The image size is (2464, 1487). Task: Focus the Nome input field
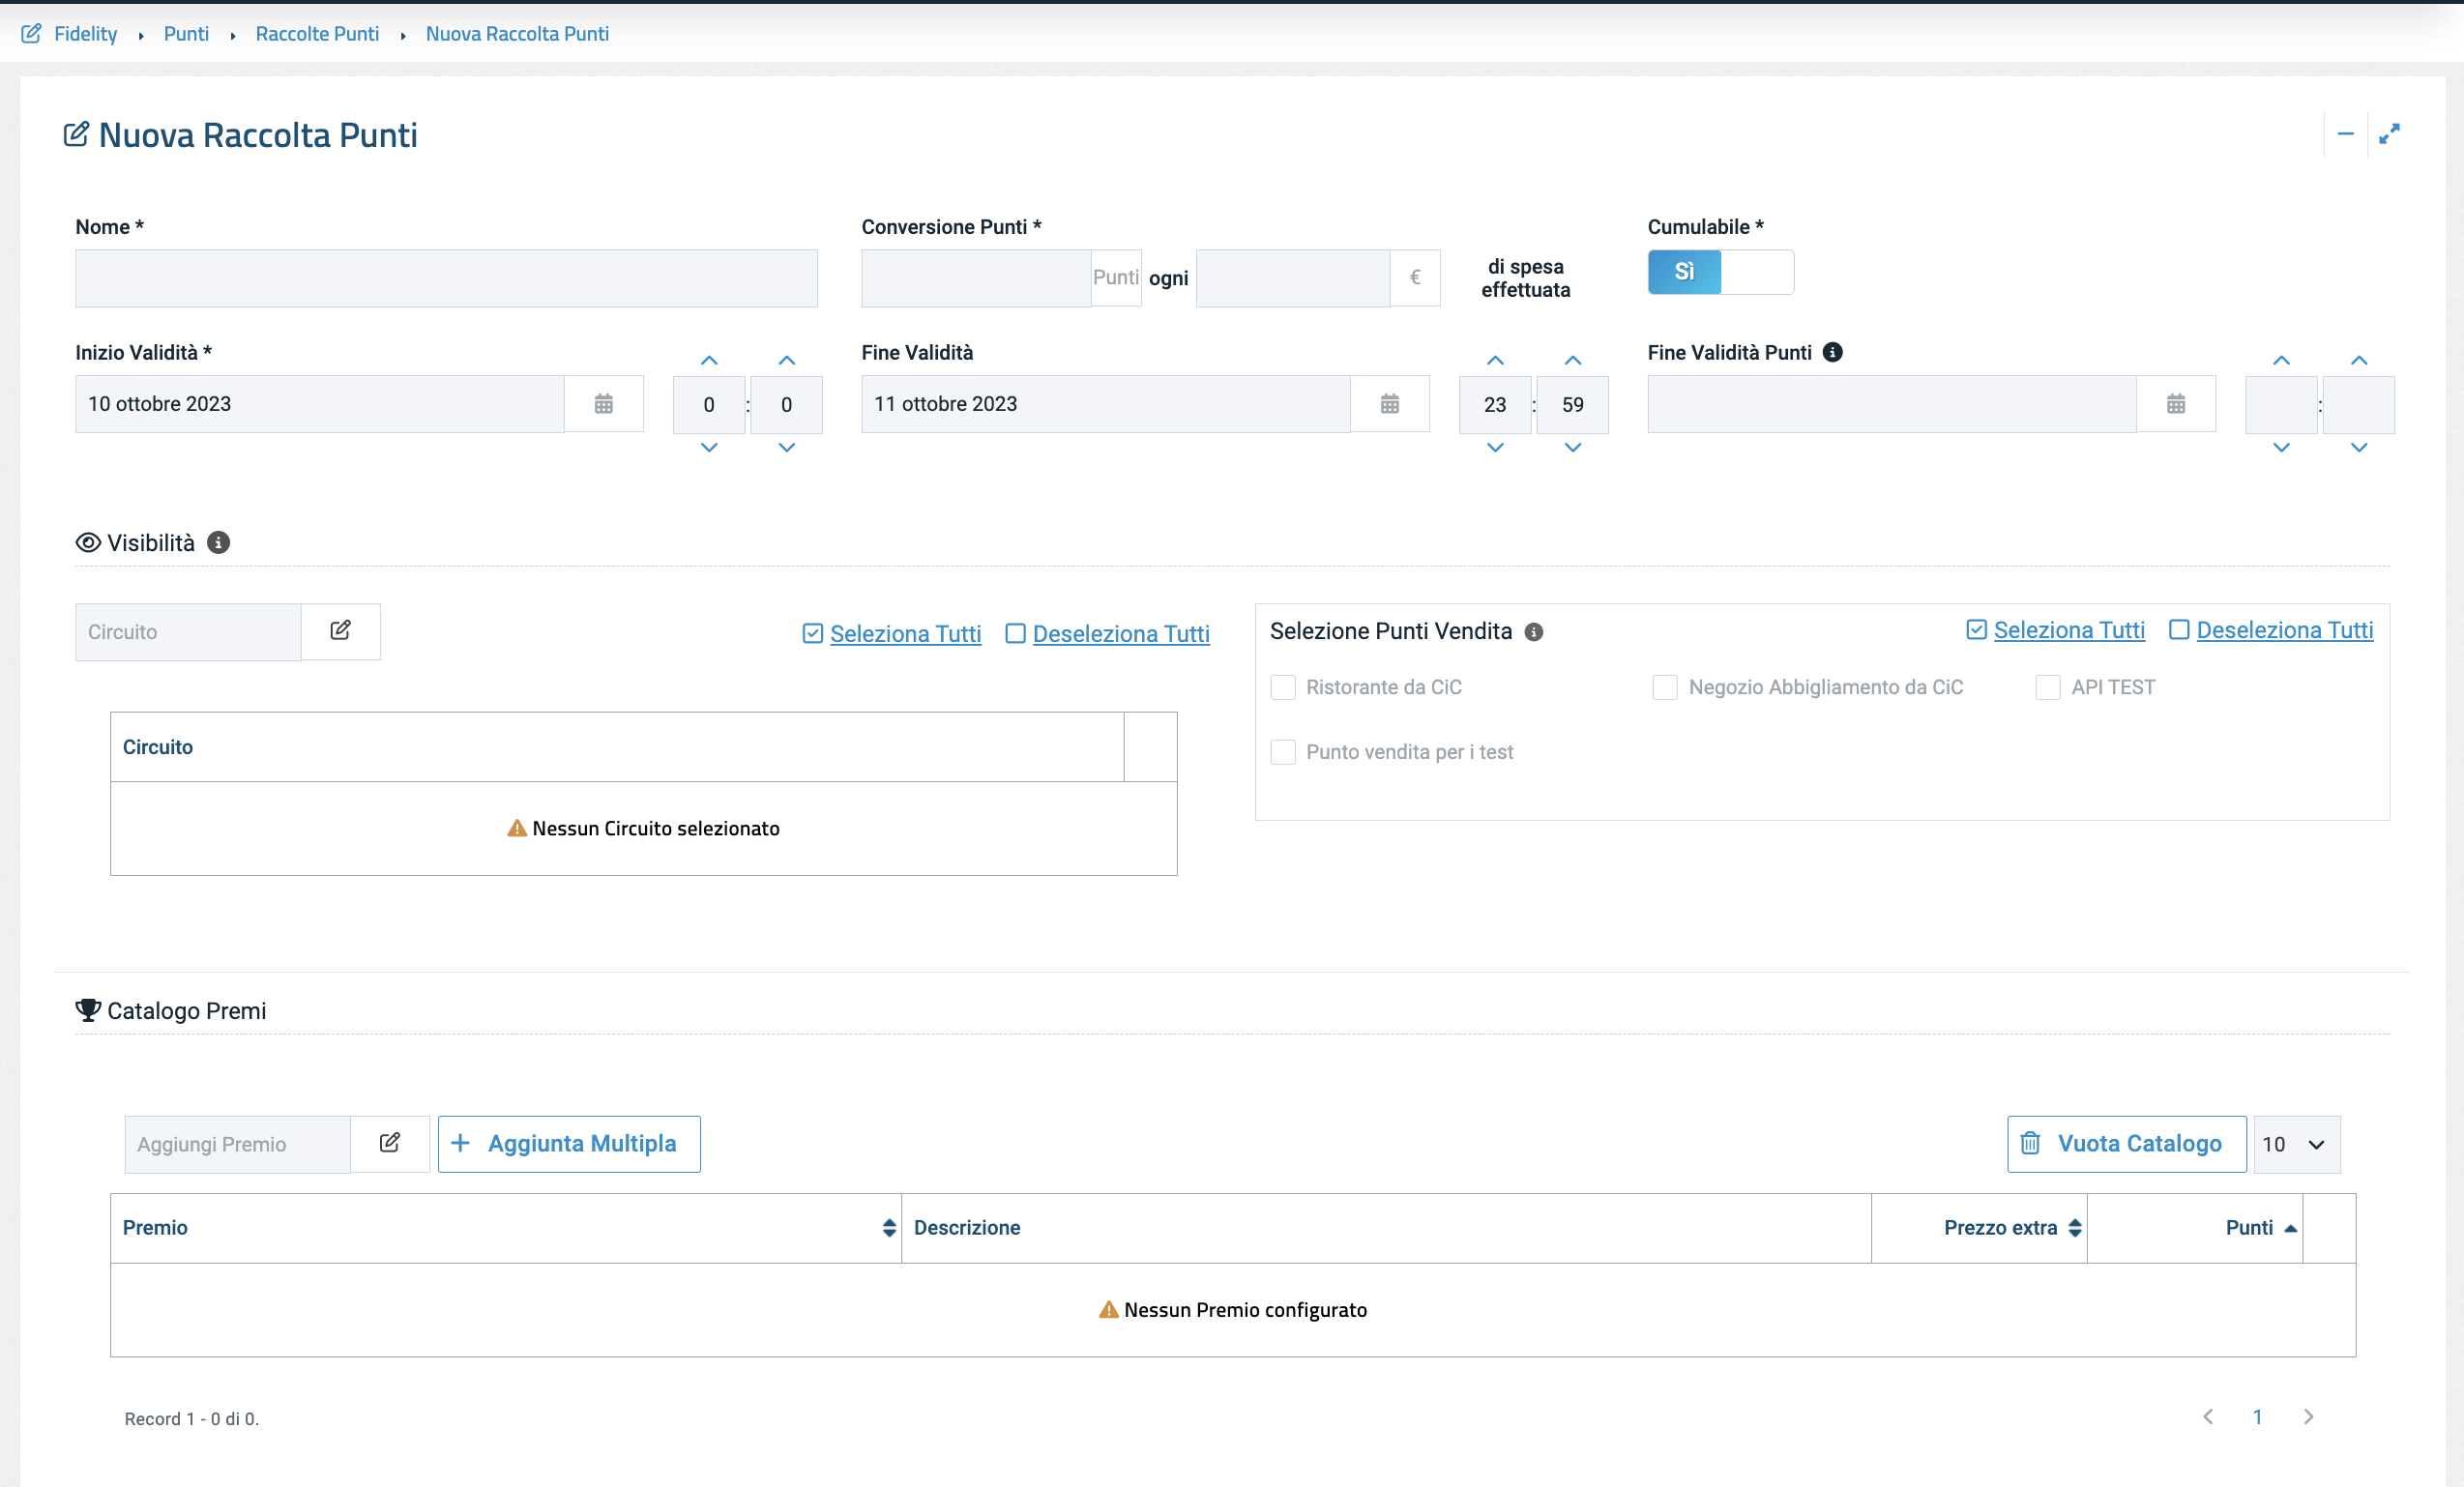coord(446,278)
